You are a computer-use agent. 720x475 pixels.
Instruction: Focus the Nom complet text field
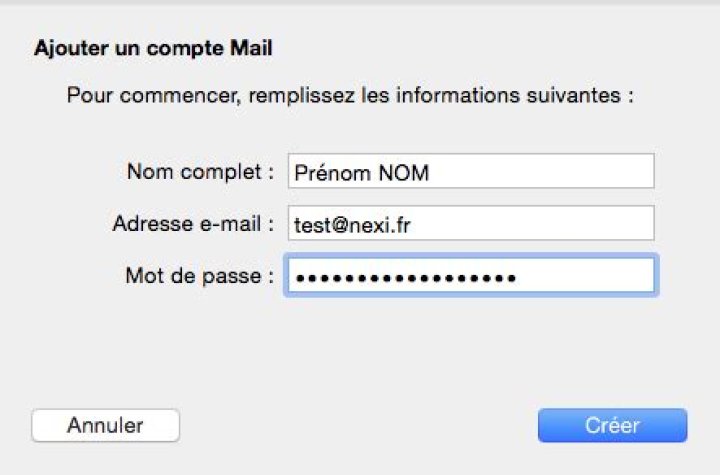tap(470, 171)
